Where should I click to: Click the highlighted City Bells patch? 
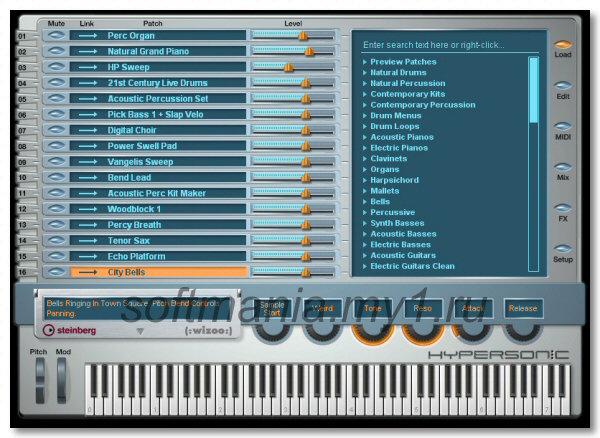[x=158, y=272]
